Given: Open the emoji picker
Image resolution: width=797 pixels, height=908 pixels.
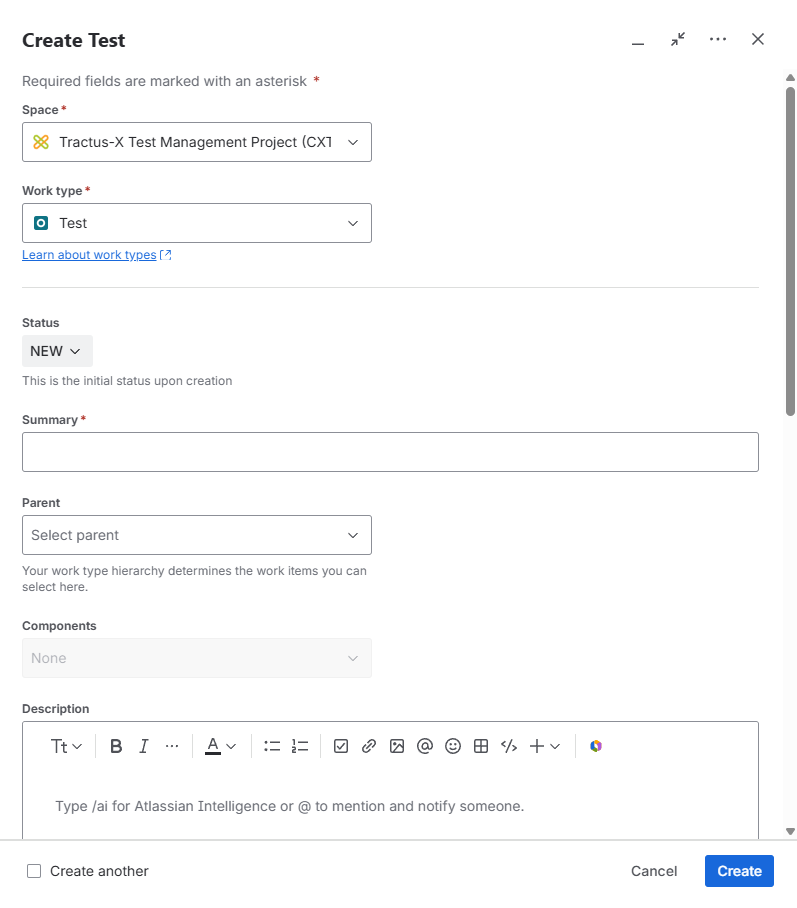Looking at the screenshot, I should (453, 746).
